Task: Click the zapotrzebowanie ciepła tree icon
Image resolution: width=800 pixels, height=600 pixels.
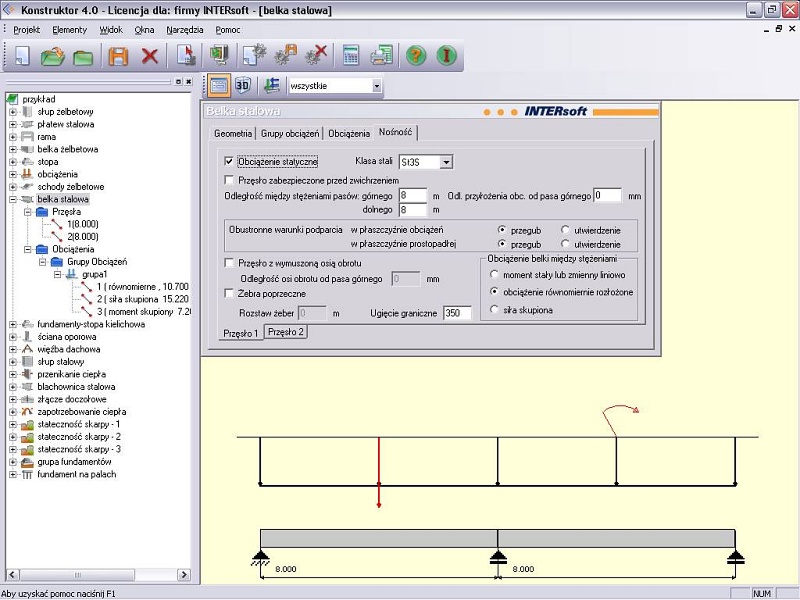Action: pyautogui.click(x=27, y=412)
